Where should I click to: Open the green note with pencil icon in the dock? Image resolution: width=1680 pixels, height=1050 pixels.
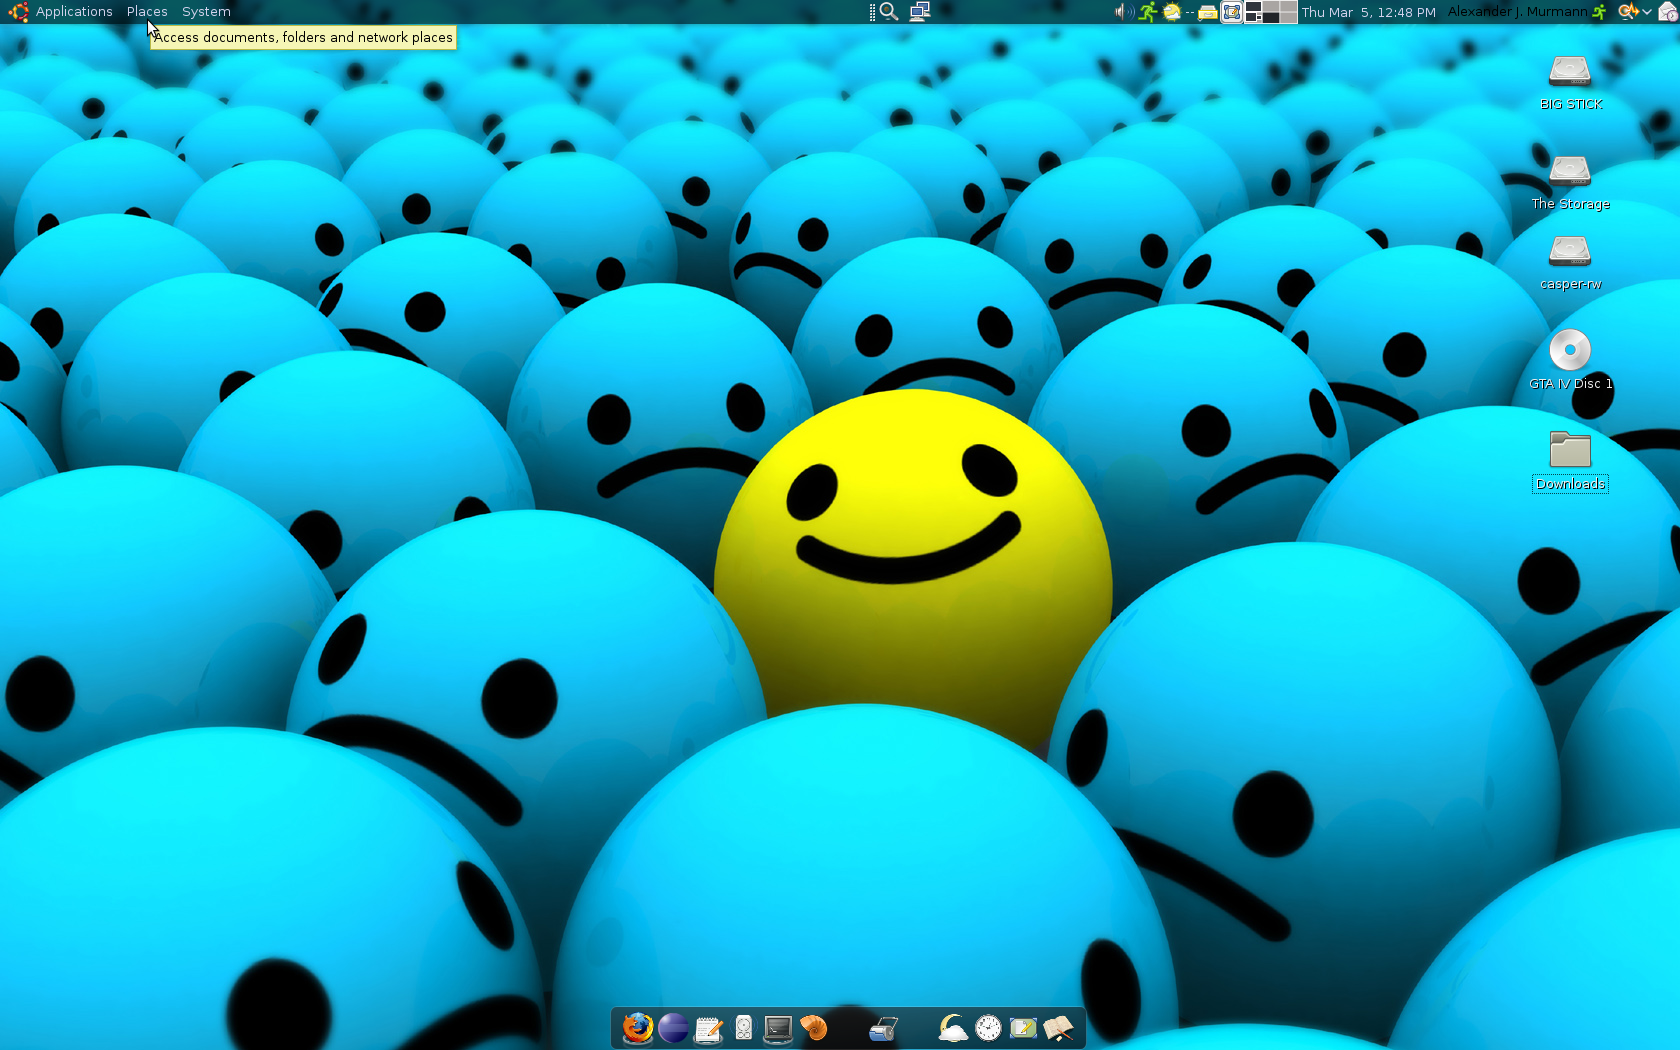(1023, 1028)
